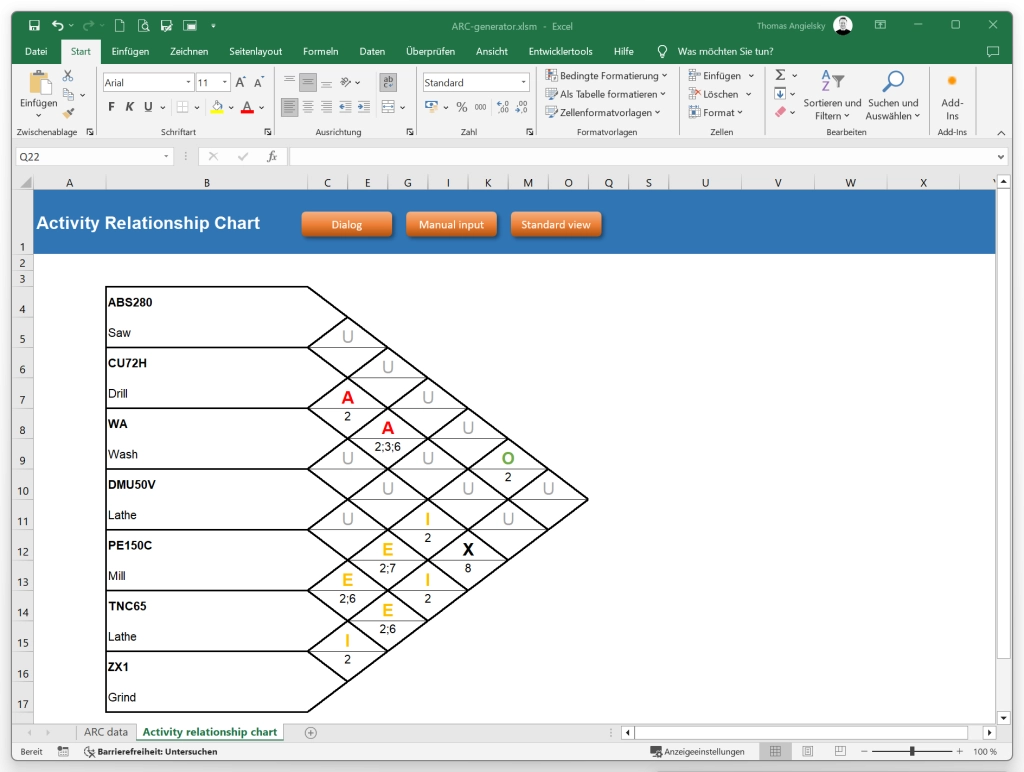Switch to the Entwicklertools ribbon tab
The width and height of the screenshot is (1024, 772).
tap(563, 51)
